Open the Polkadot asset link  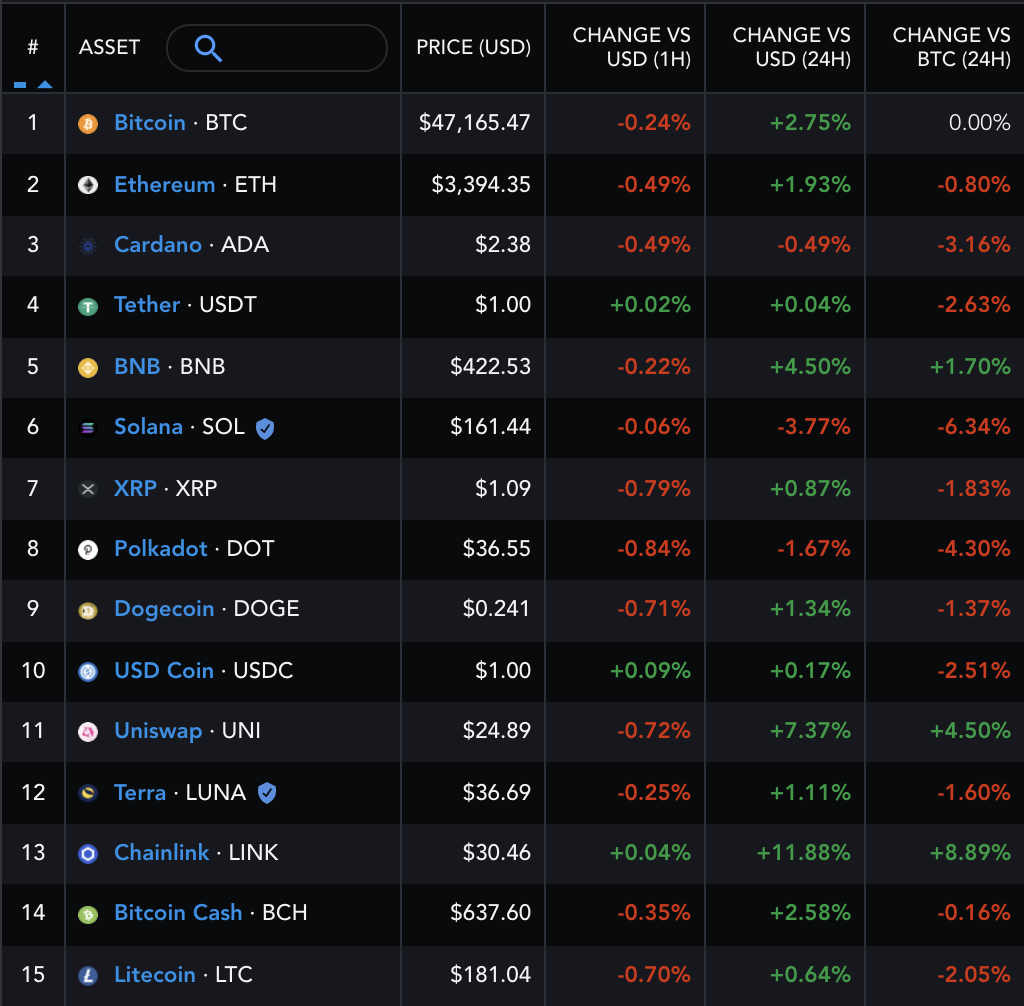(161, 549)
